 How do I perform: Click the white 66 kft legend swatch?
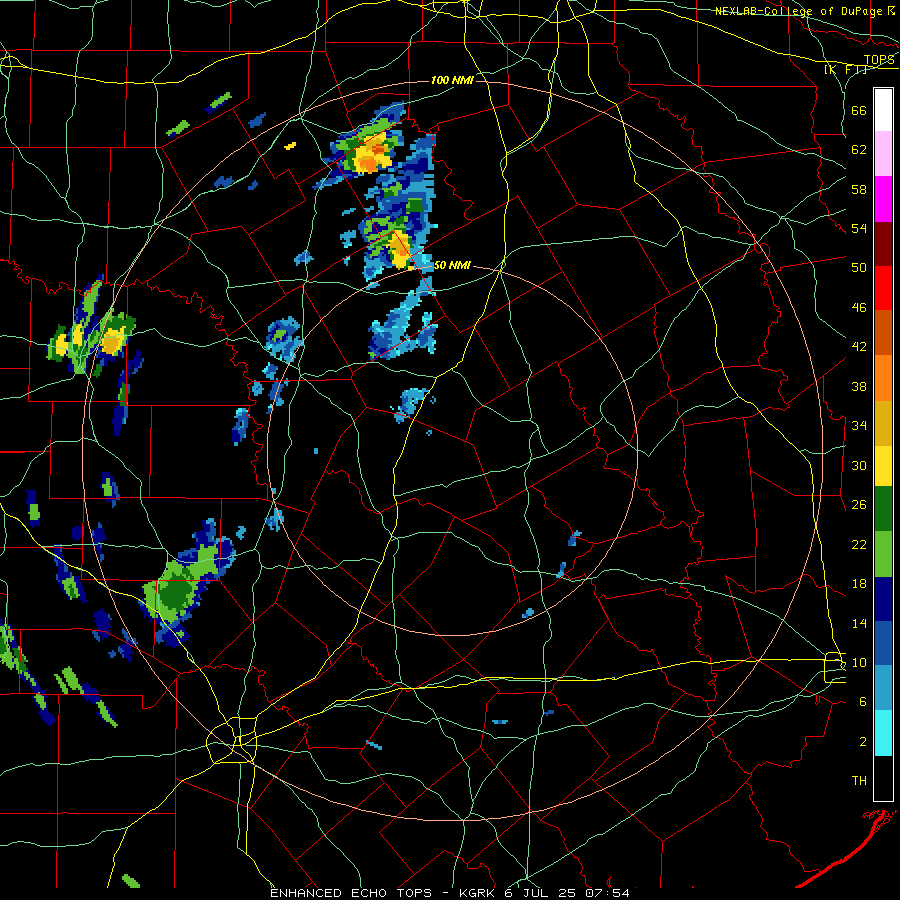883,110
